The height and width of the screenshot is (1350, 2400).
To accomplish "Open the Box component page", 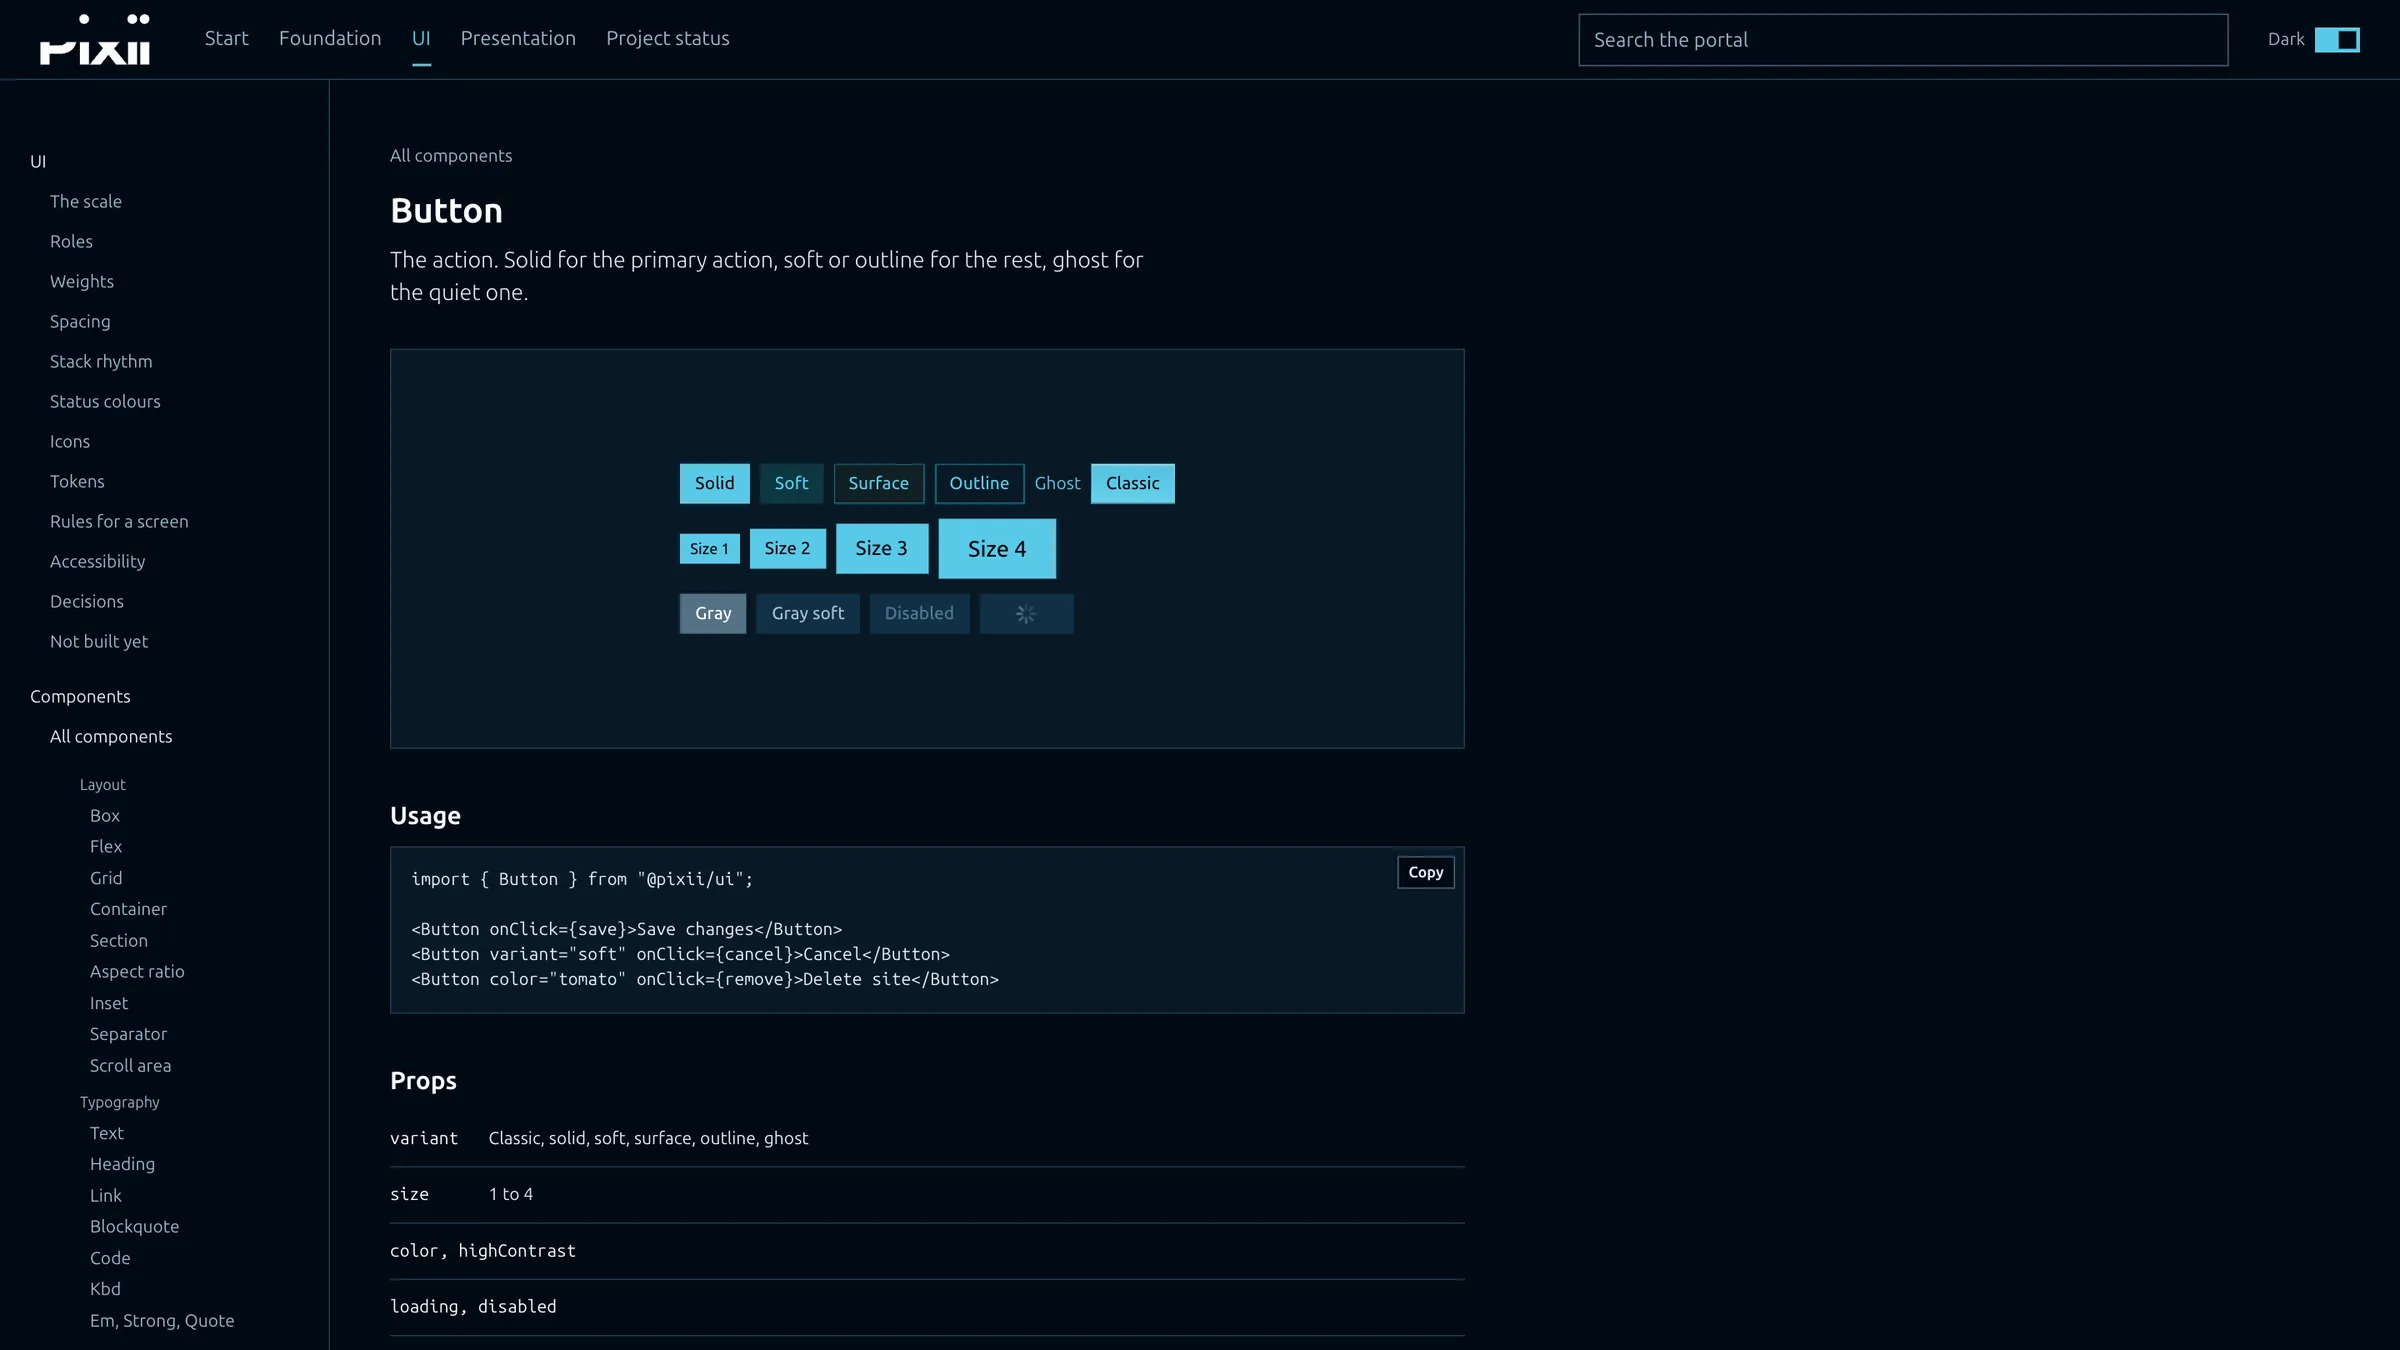I will point(105,816).
